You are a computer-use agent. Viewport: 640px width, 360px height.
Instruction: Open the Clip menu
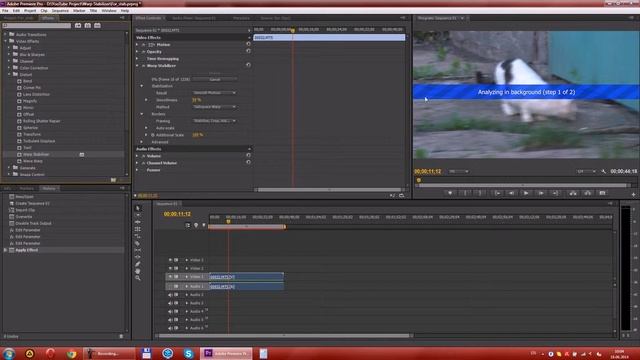(44, 11)
